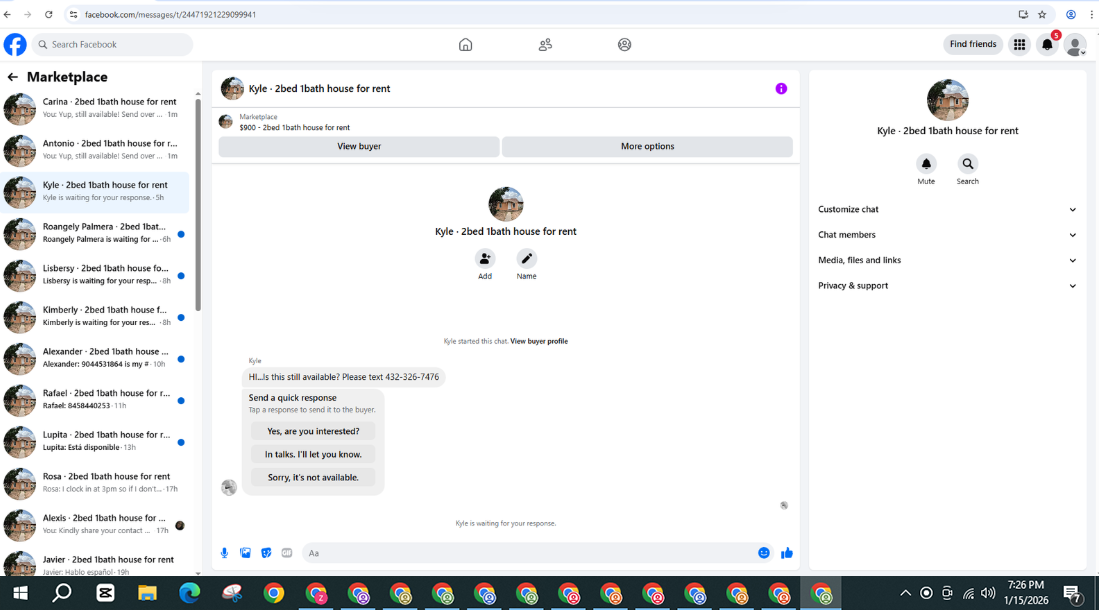
Task: Send quick reply 'Yes, are you interested?'
Action: (313, 431)
